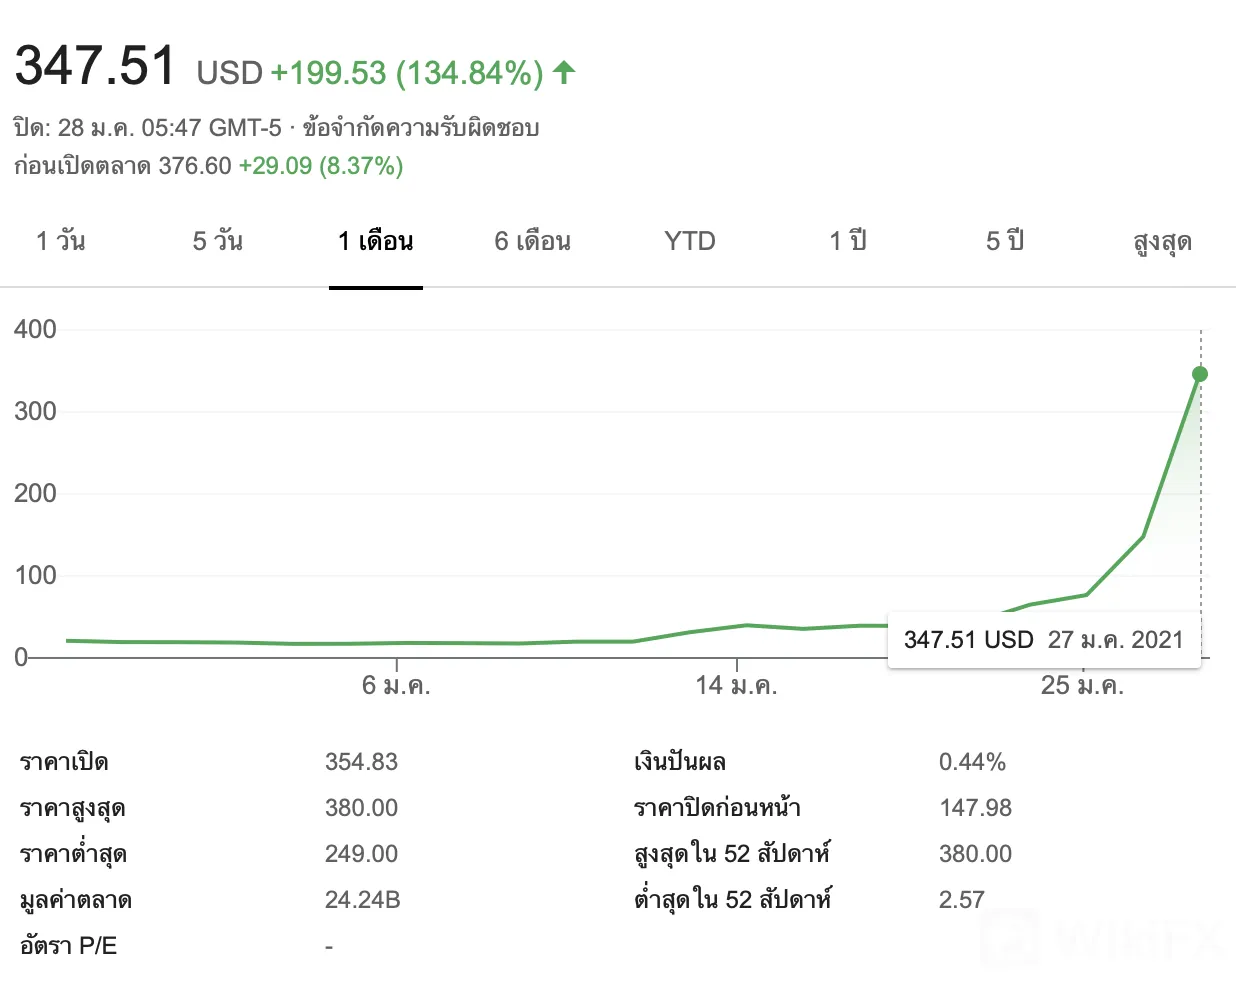Switch chart to YTD range
1236x990 pixels.
click(690, 241)
